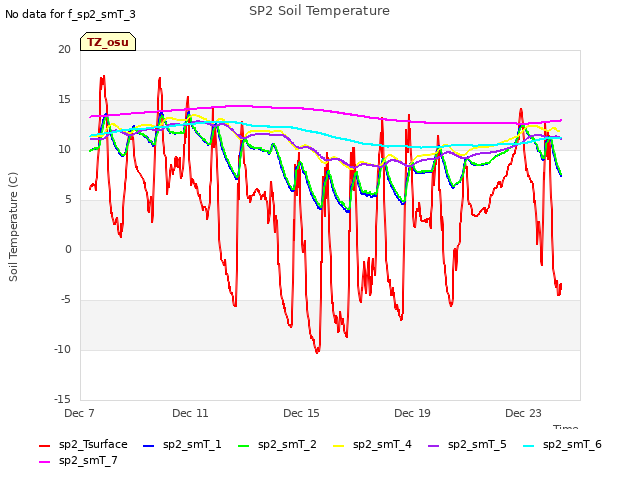Click magenta sp2_smT_7 legend color marker
640x480 pixels.
tap(44, 462)
